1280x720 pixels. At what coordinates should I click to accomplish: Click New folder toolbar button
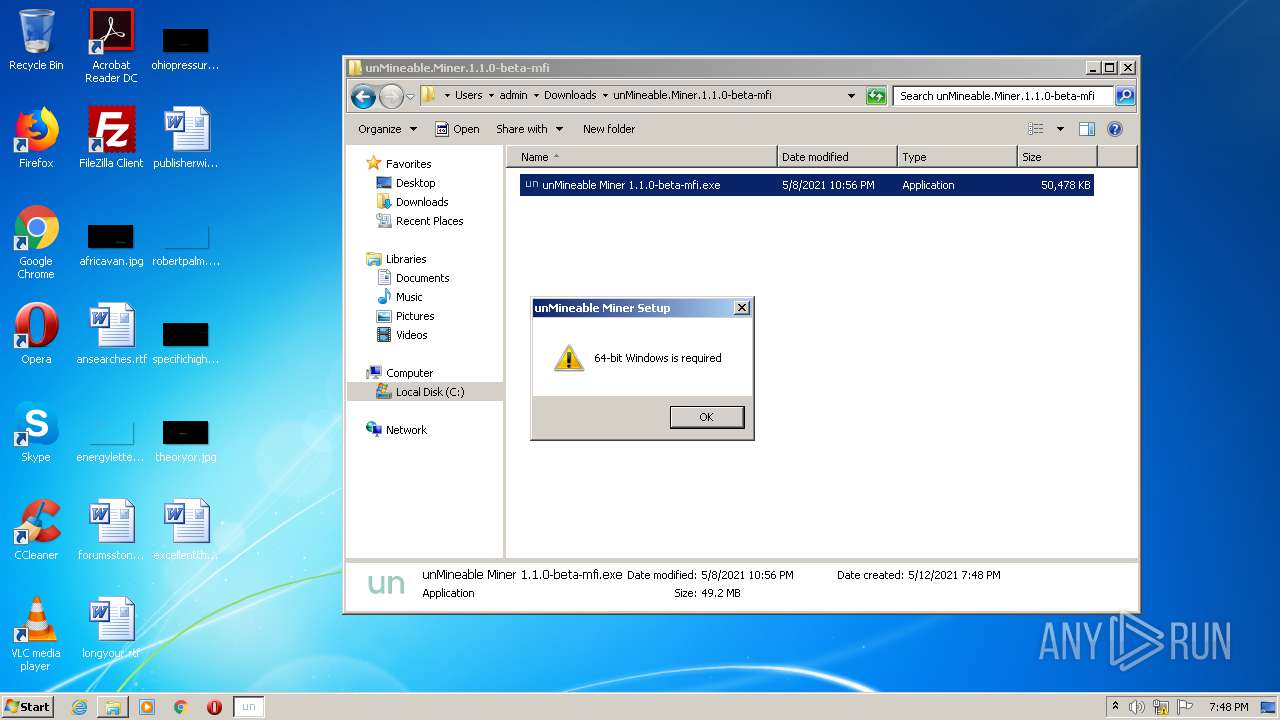pos(609,129)
